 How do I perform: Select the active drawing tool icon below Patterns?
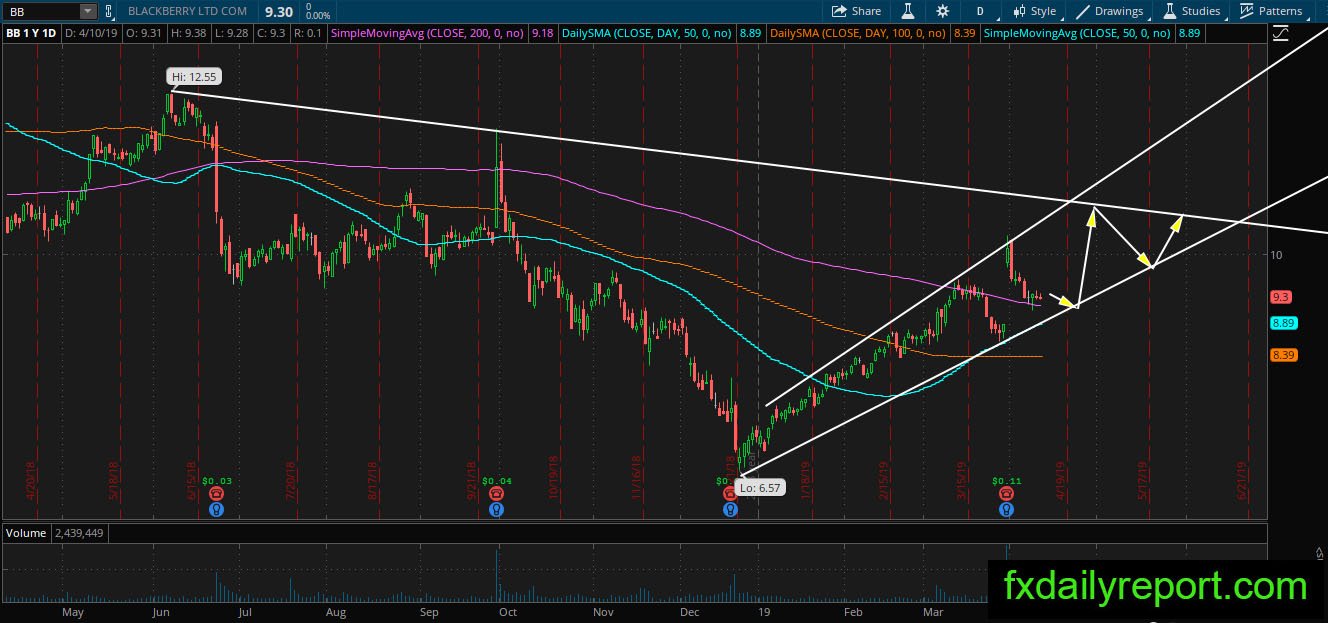(1281, 33)
